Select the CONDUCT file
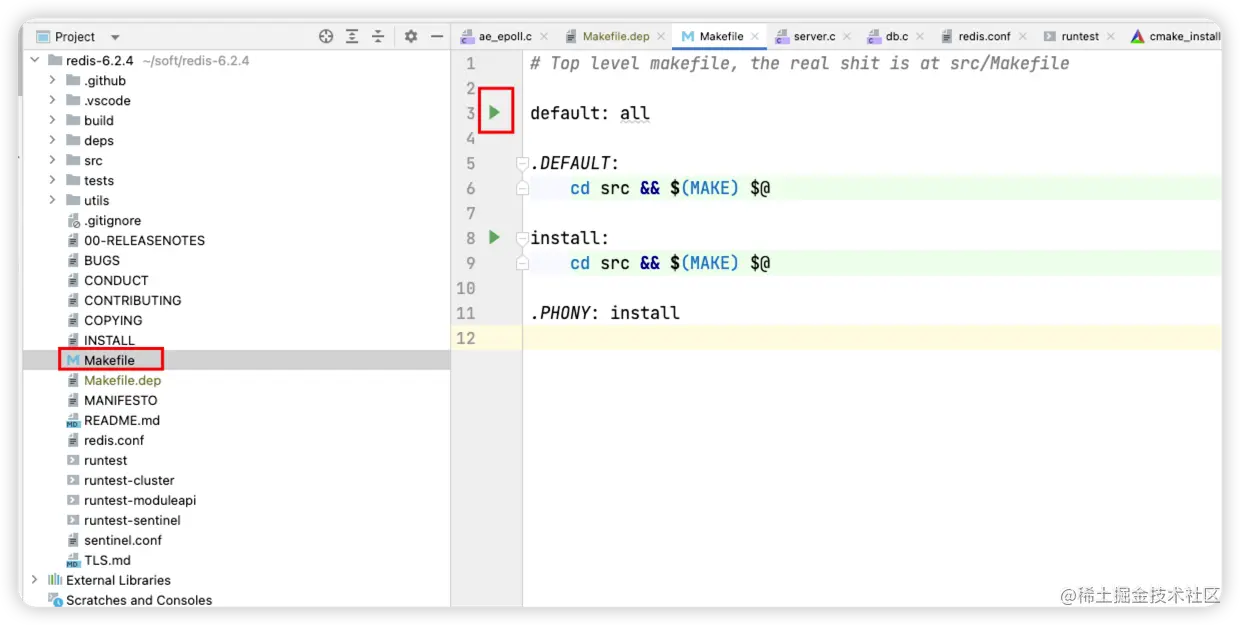 click(x=116, y=280)
